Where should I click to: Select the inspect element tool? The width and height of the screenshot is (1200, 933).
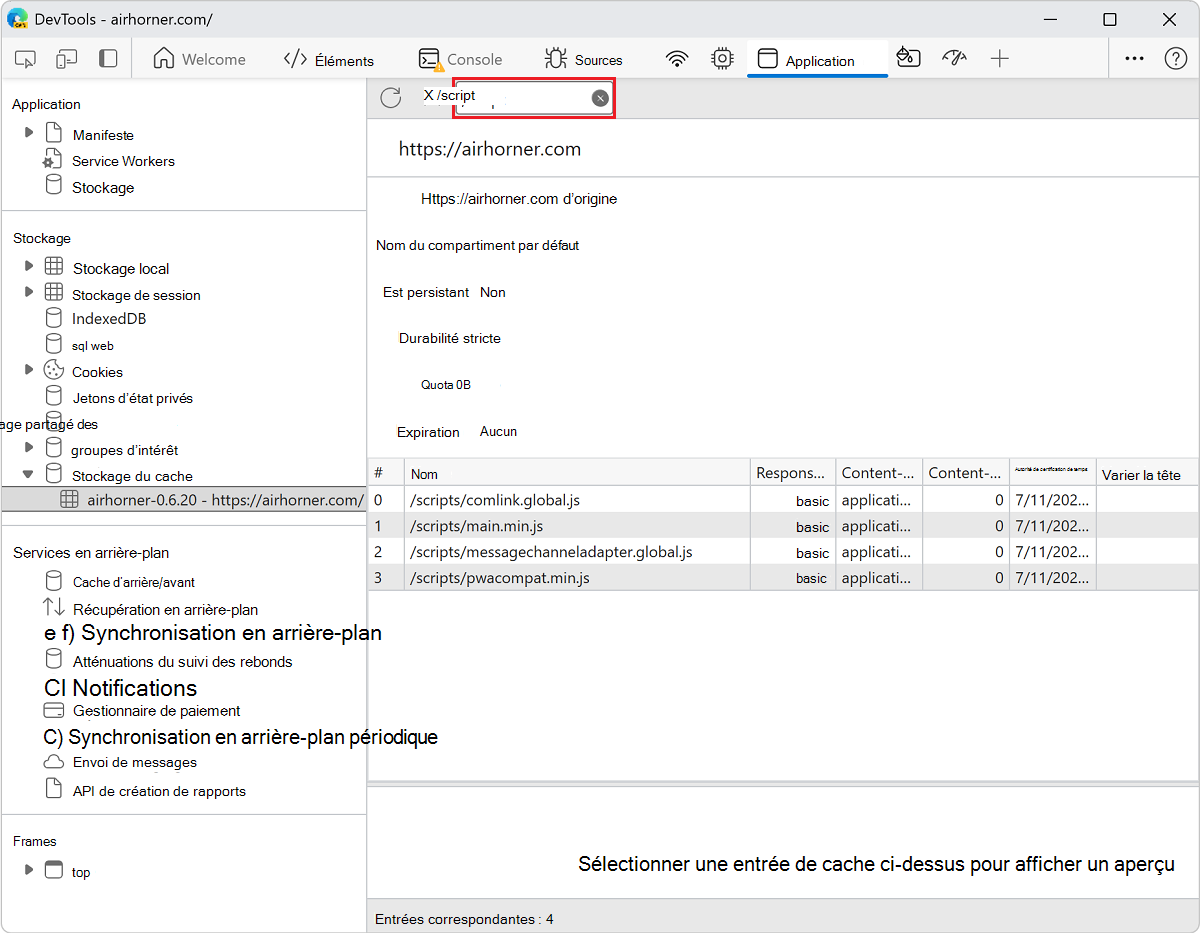pyautogui.click(x=25, y=59)
